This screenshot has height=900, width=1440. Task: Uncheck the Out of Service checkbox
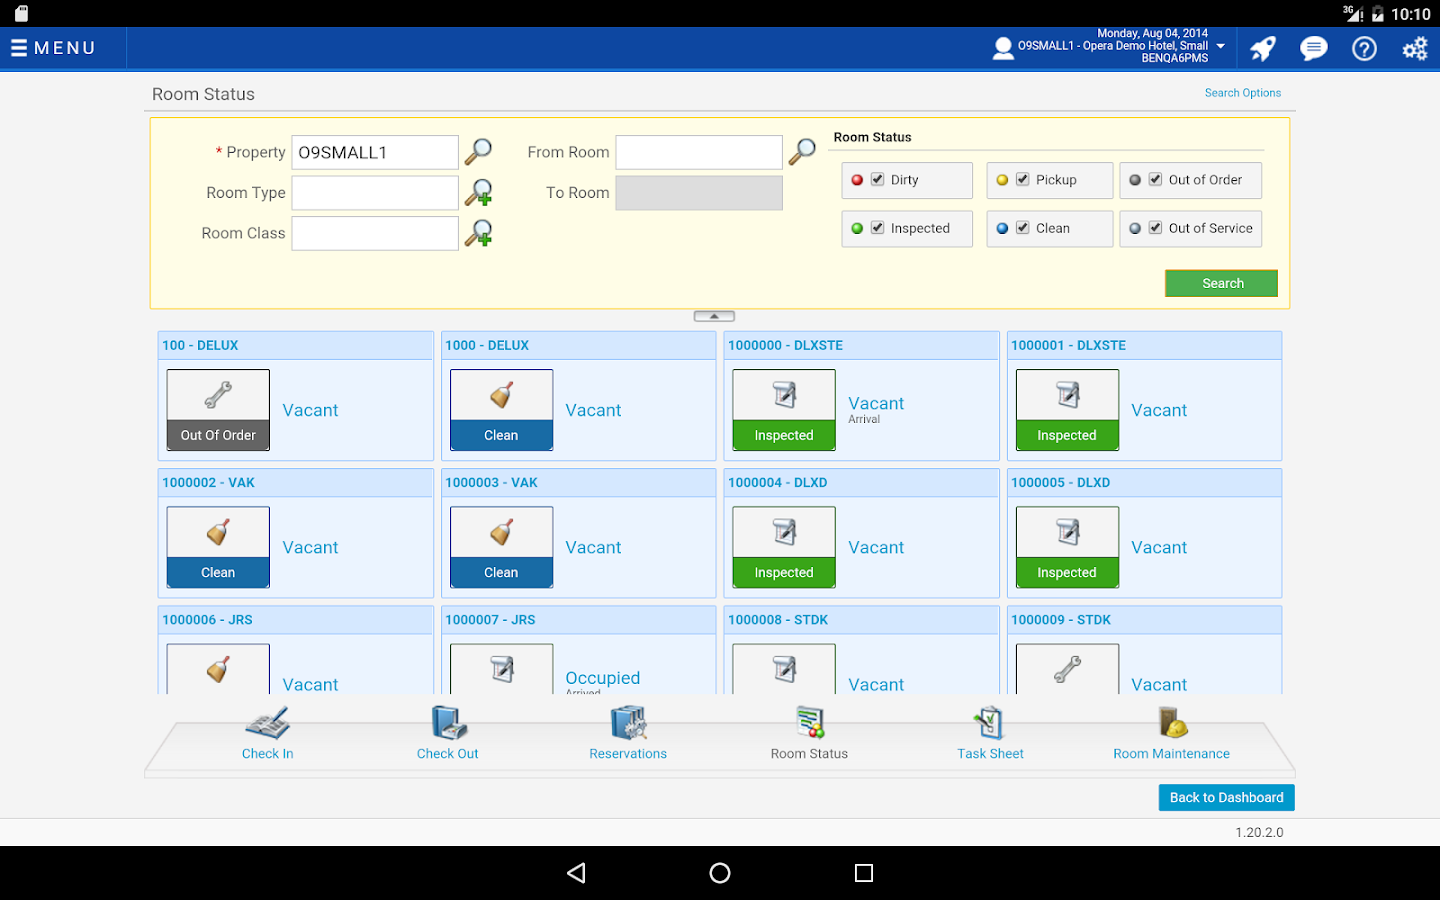(1155, 228)
